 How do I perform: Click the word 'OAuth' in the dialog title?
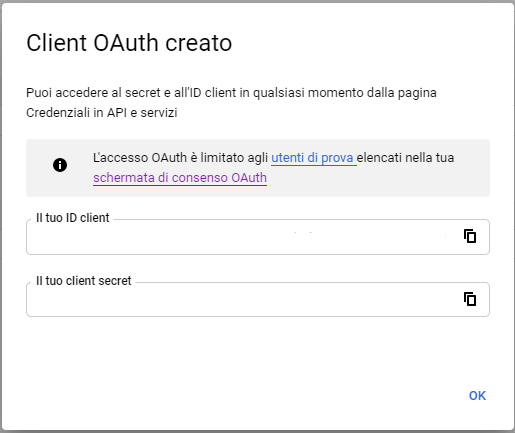click(126, 43)
